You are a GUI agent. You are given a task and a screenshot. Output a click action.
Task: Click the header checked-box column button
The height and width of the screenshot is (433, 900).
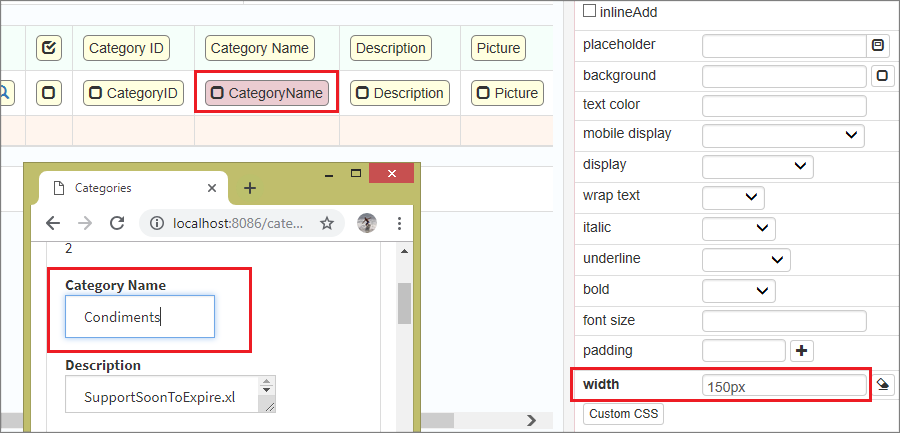(x=49, y=48)
